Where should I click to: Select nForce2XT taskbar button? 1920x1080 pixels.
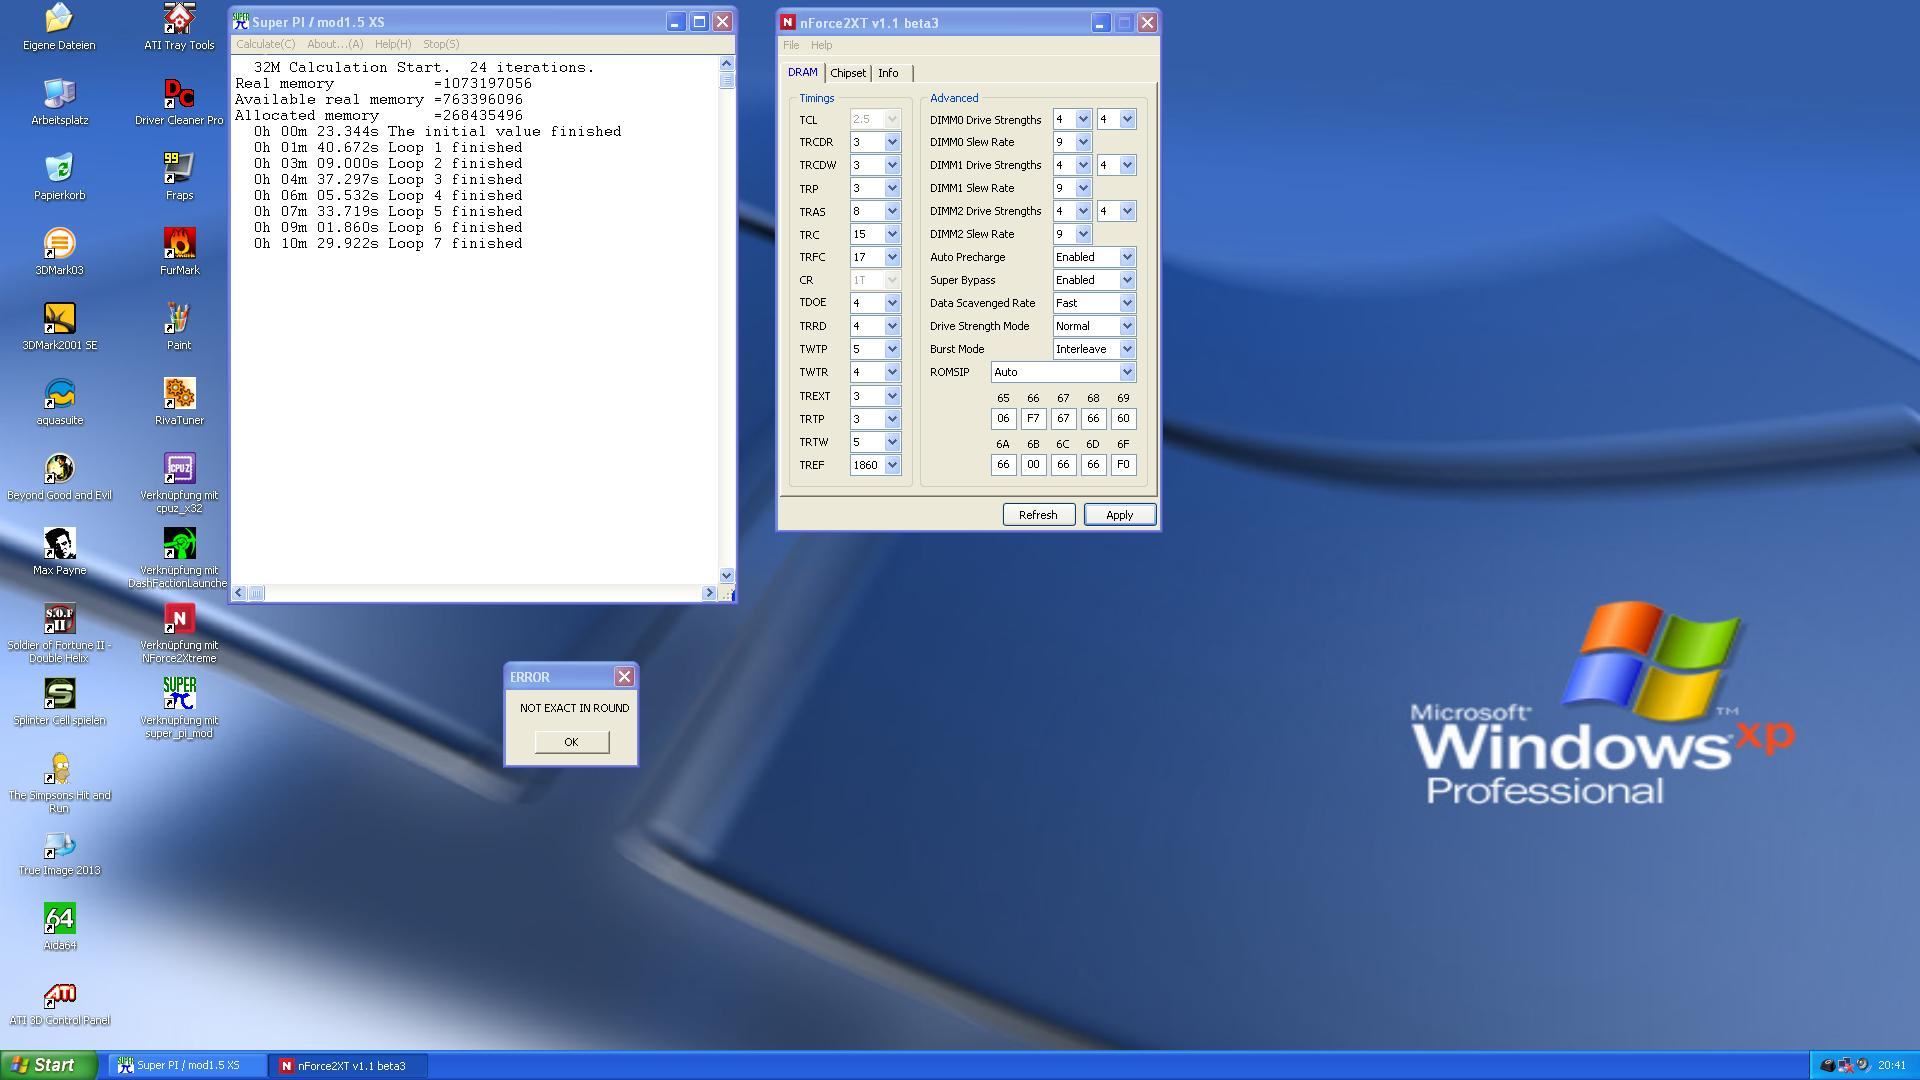350,1066
